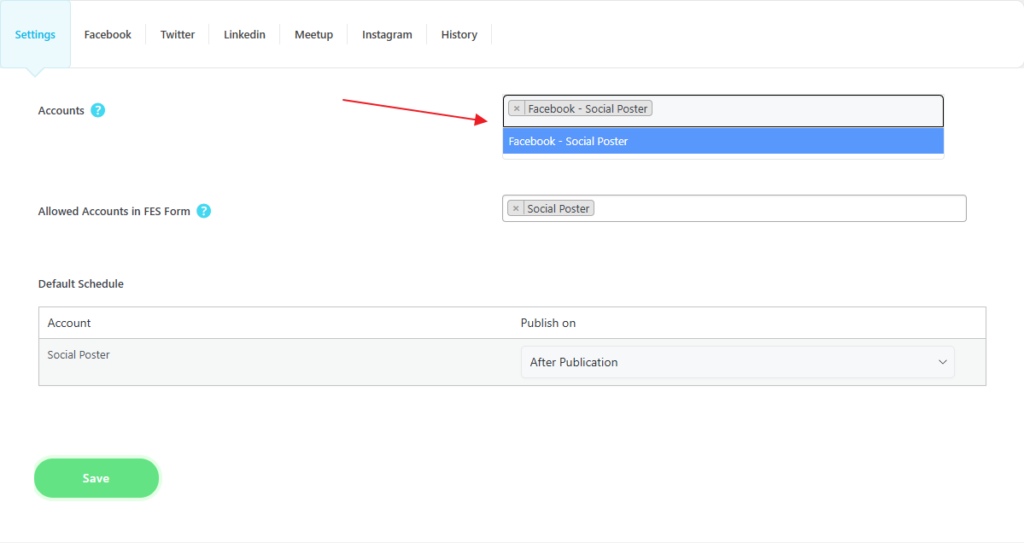Open the Instagram tab
The image size is (1024, 543).
(387, 35)
